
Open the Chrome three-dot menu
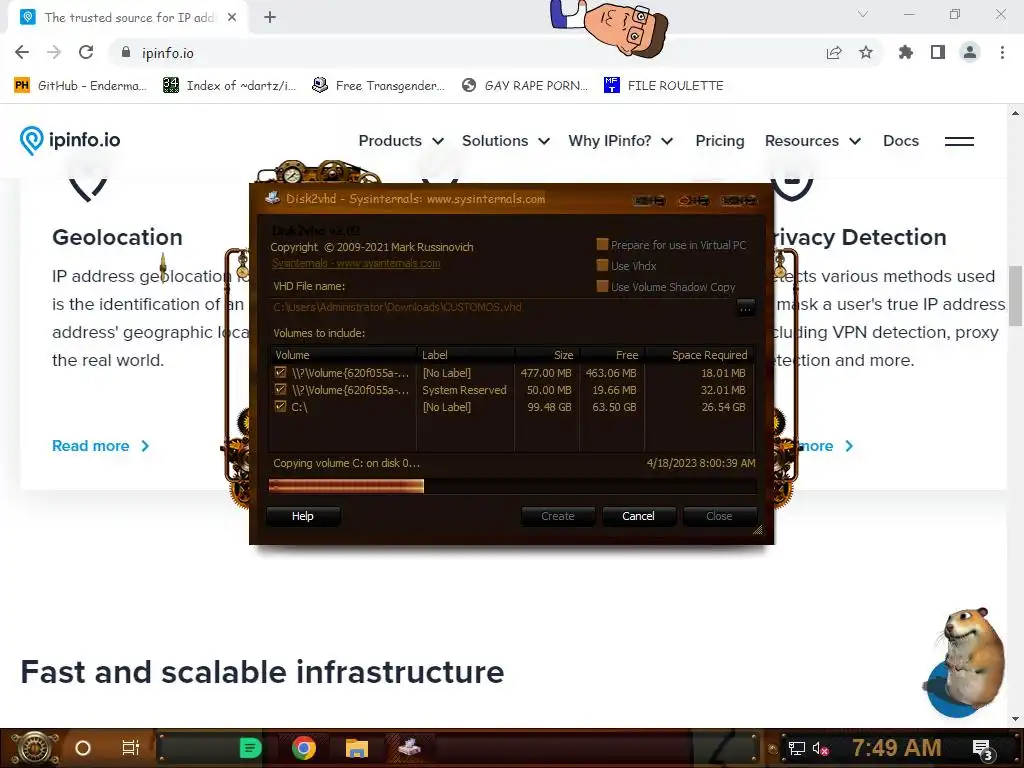1002,52
